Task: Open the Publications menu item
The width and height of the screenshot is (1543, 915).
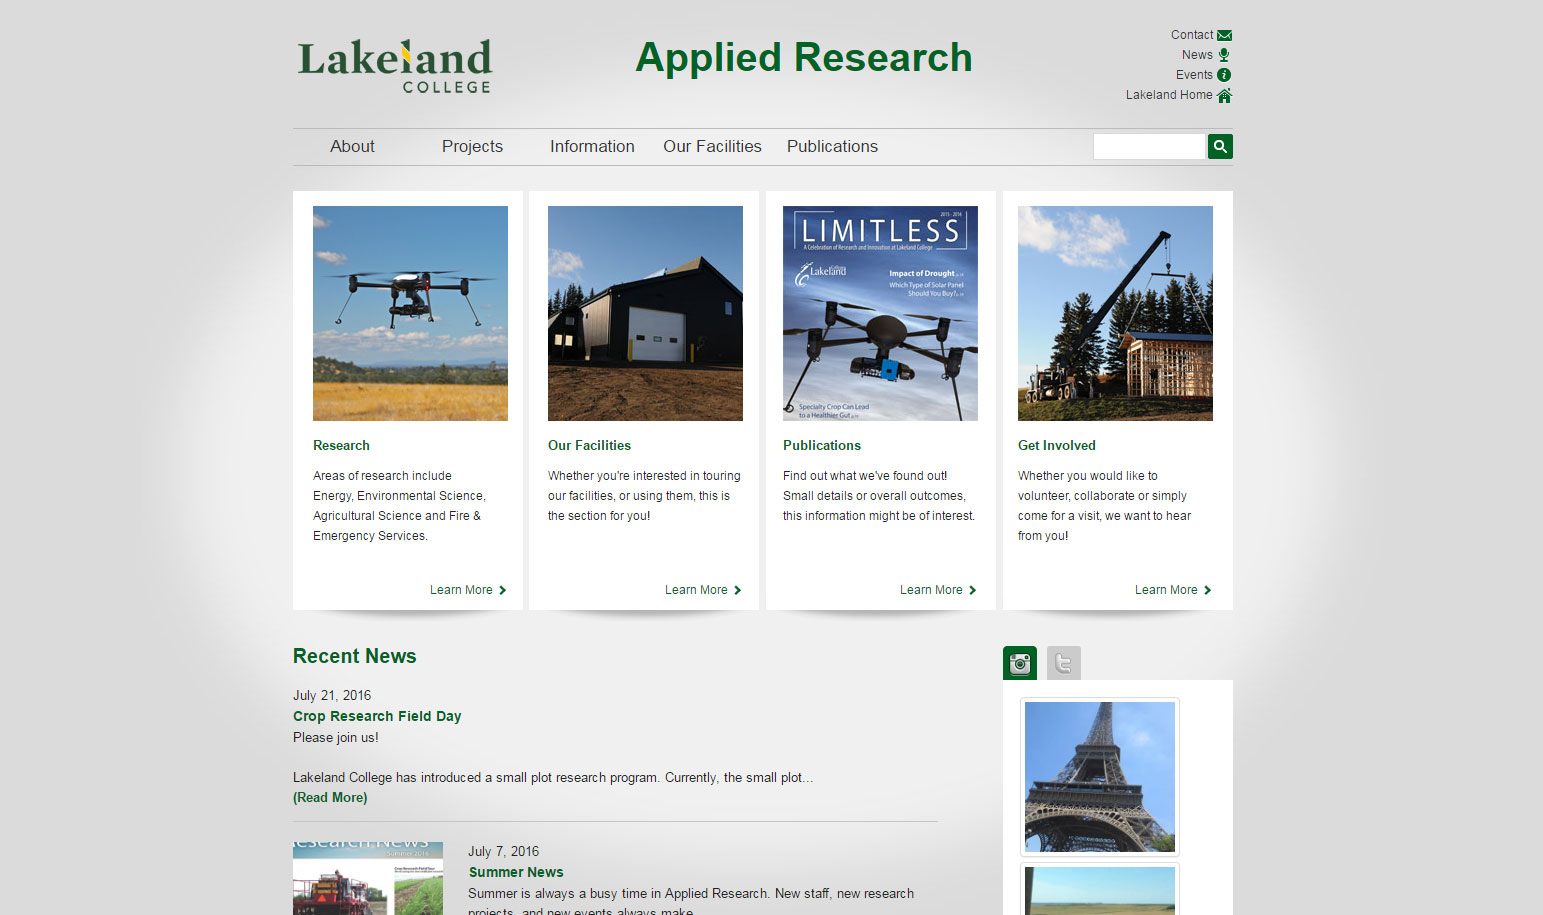Action: coord(831,146)
